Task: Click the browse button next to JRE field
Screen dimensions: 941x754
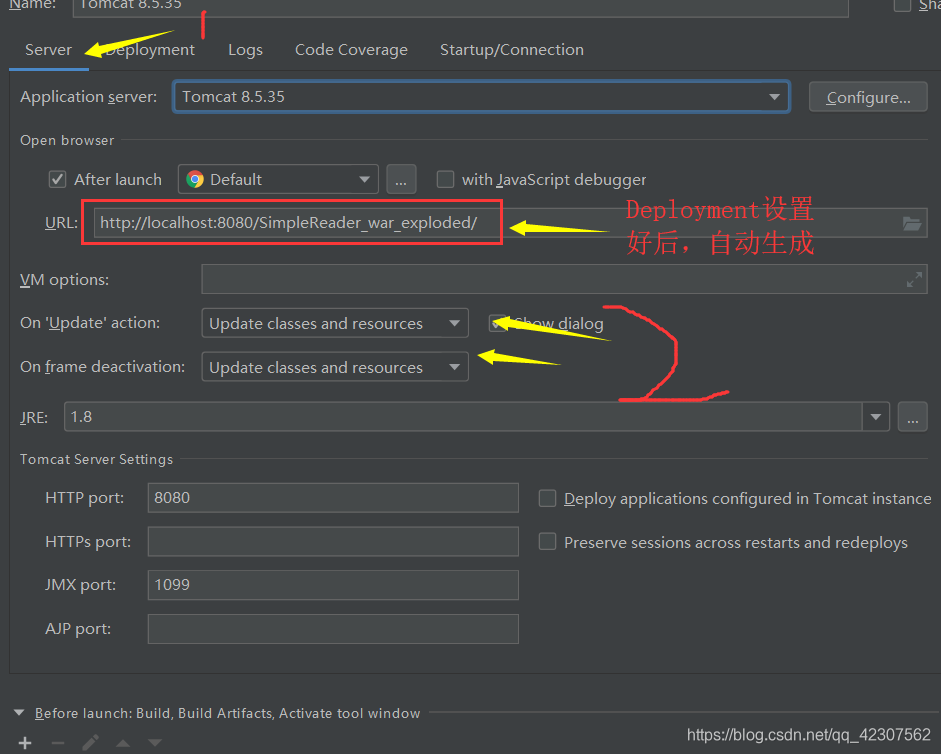Action: [912, 417]
